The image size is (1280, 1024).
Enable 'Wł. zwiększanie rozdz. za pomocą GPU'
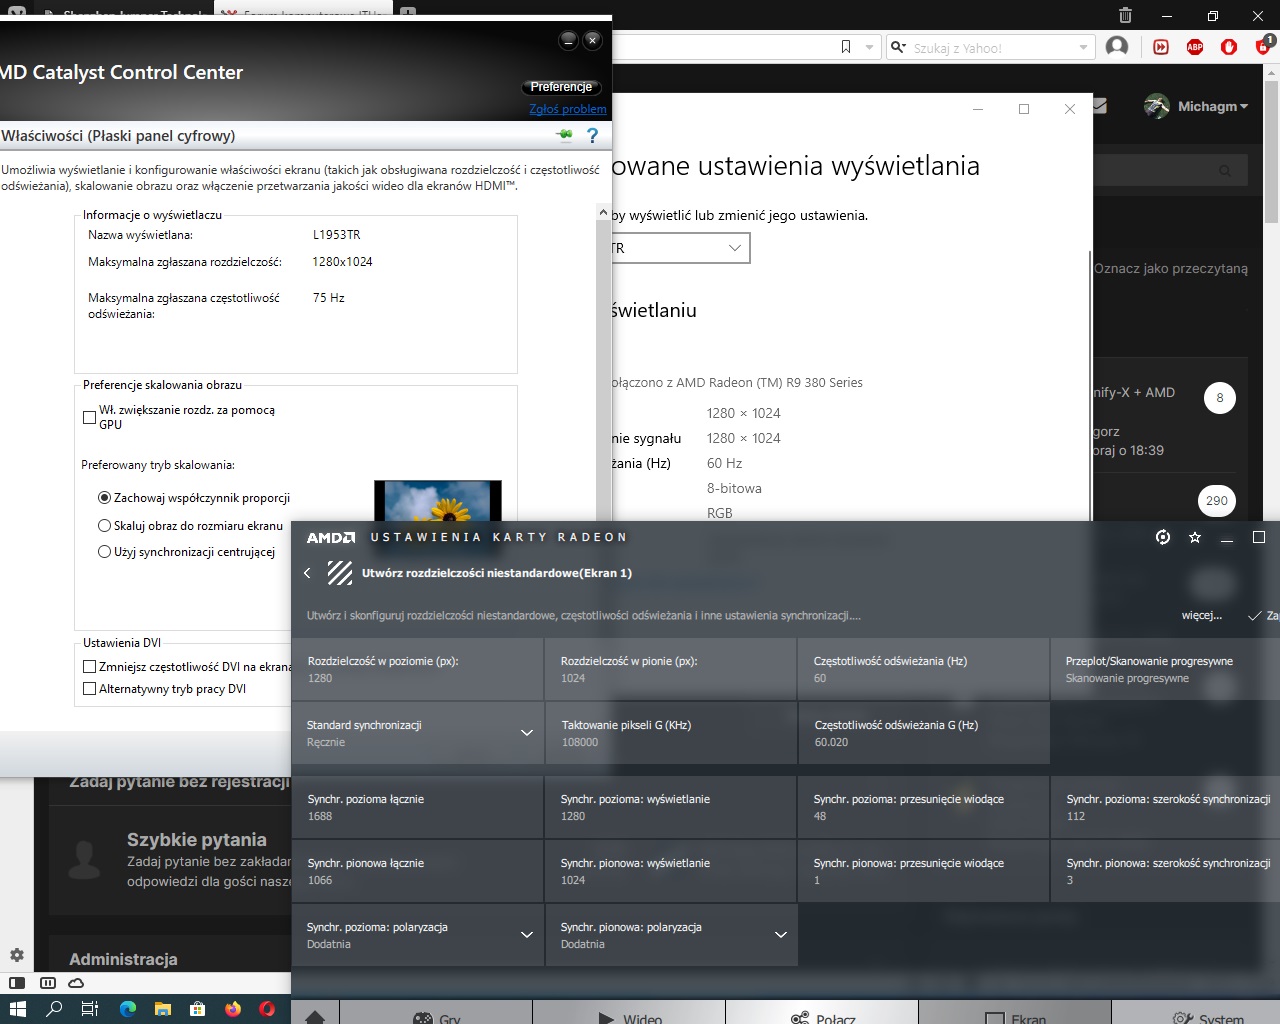click(89, 417)
